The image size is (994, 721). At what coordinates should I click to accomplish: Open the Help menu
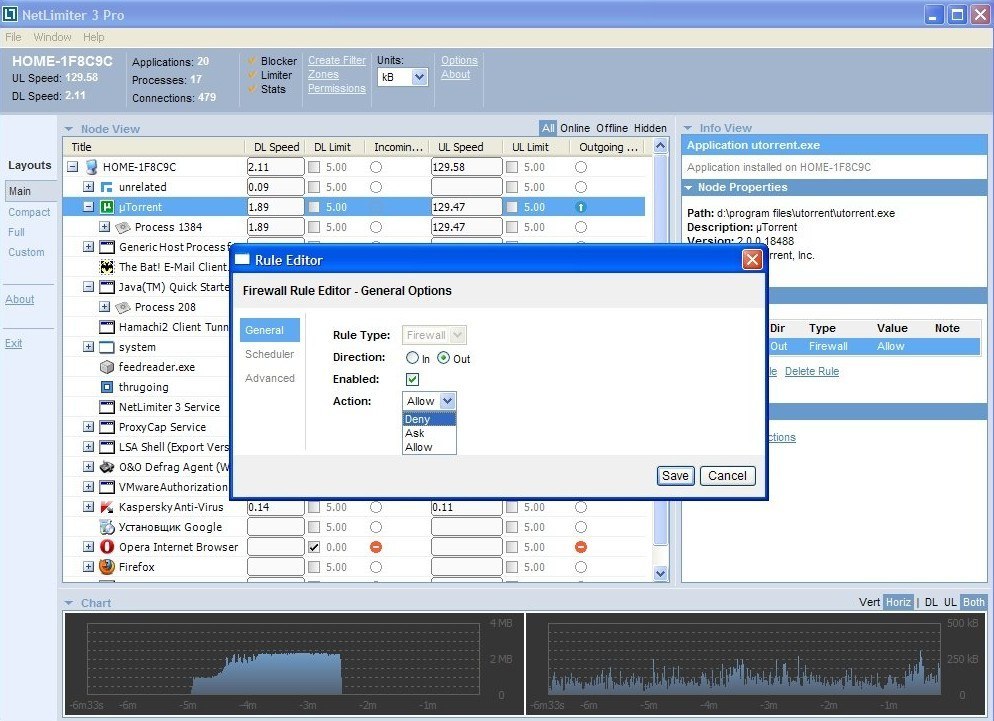click(94, 37)
